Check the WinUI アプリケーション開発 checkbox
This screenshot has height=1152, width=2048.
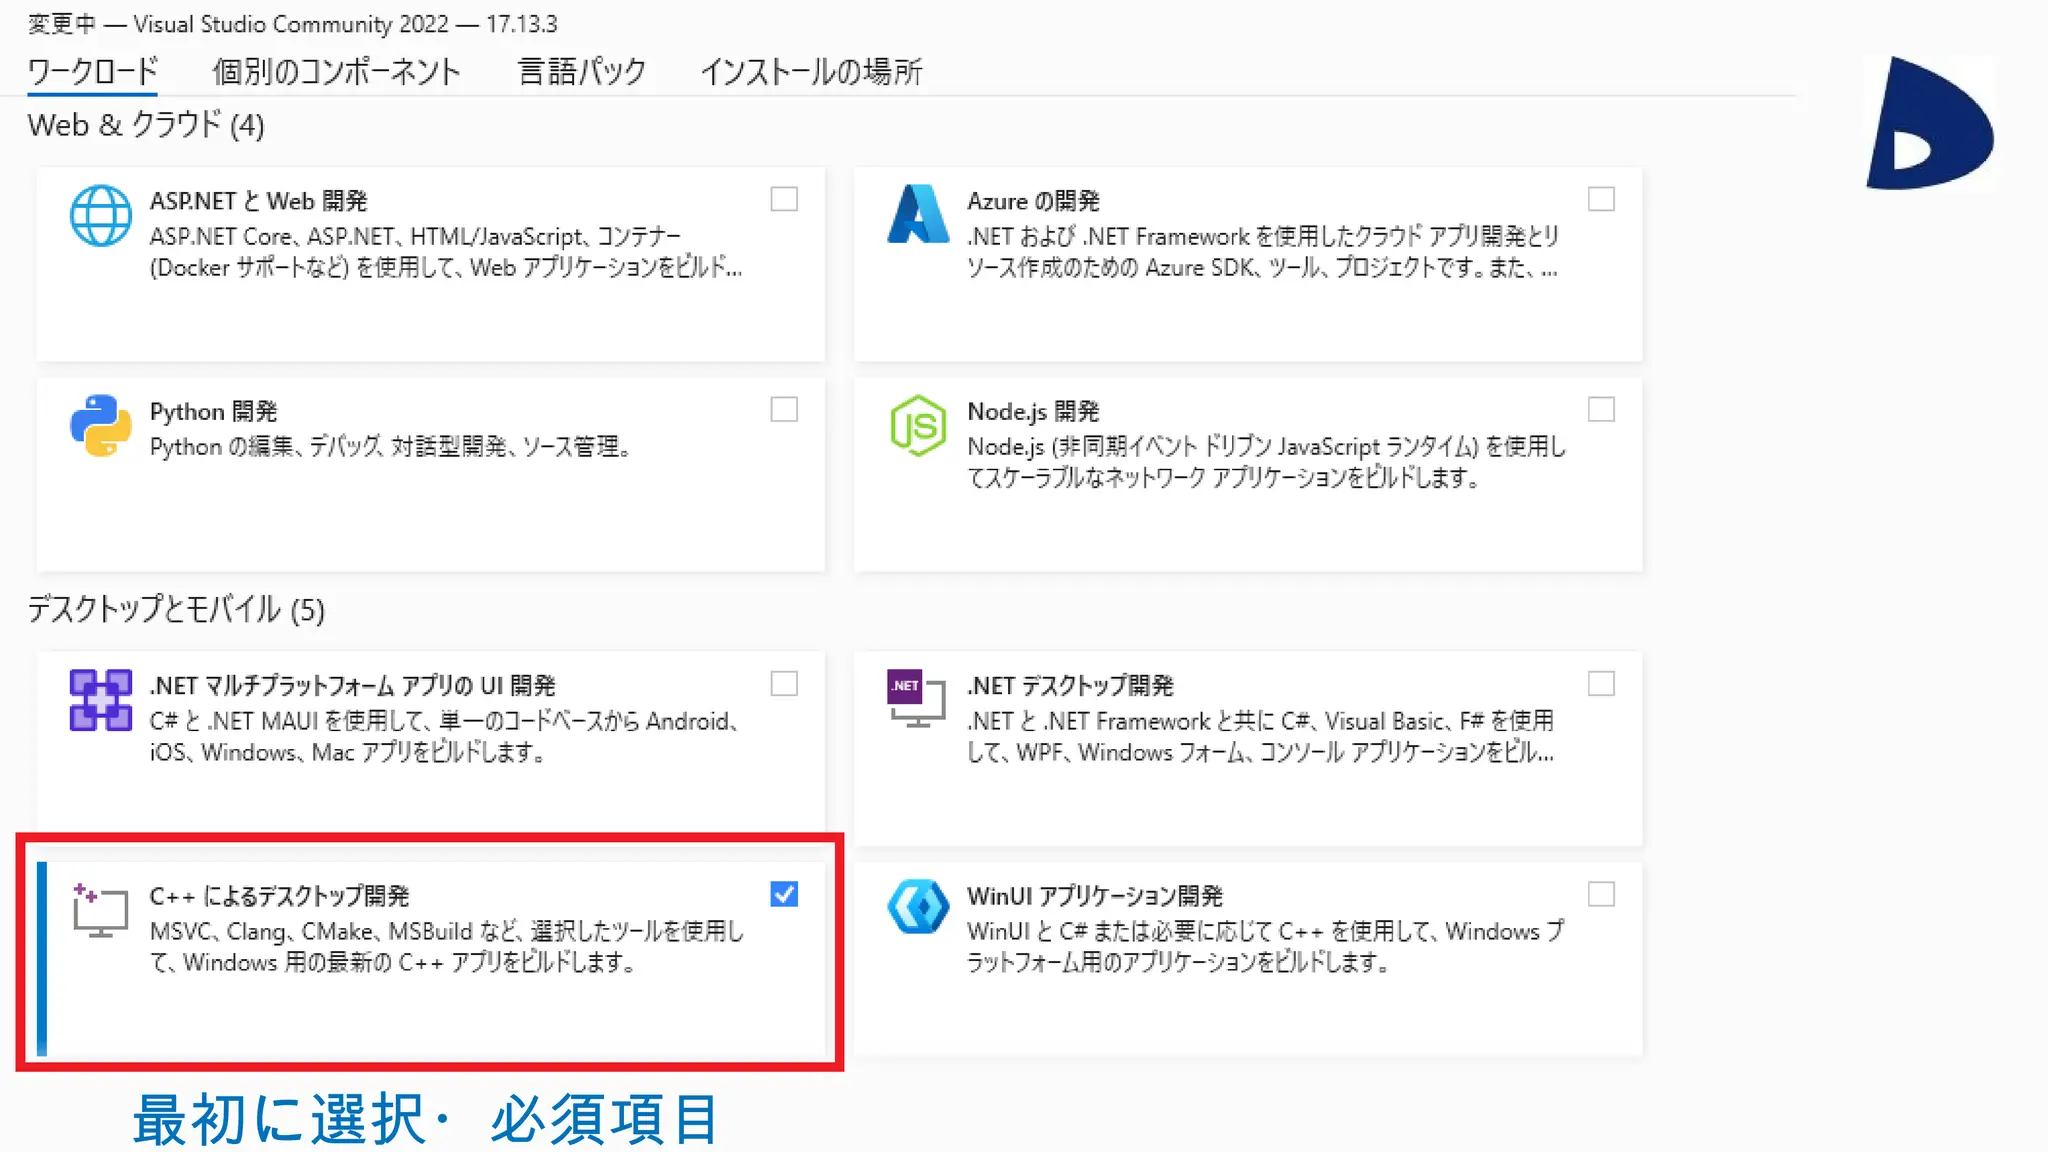coord(1601,894)
